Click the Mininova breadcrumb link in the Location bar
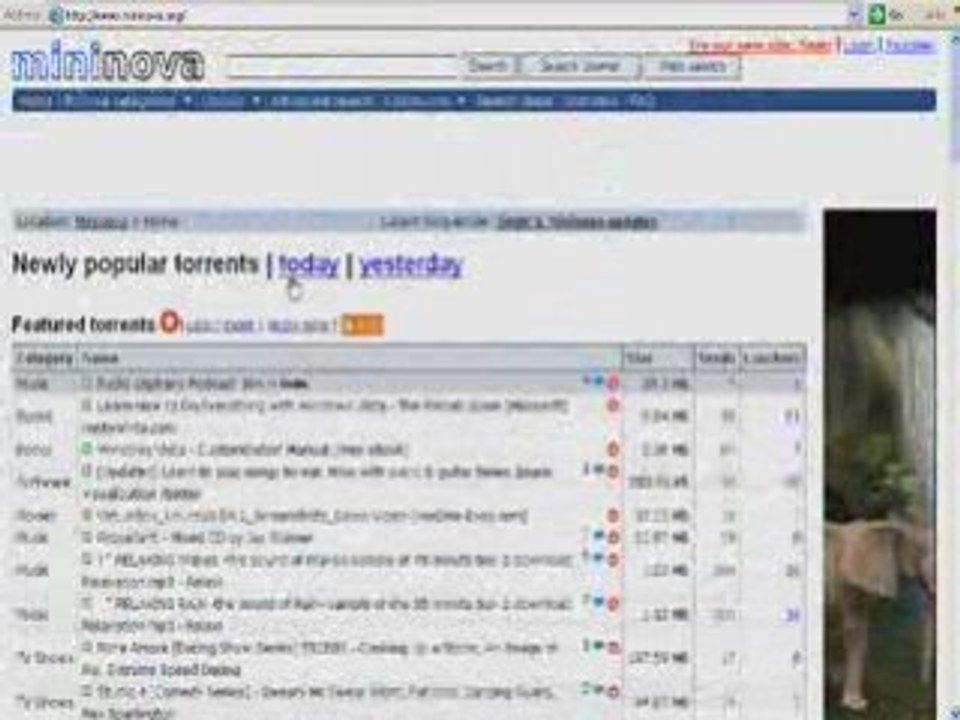This screenshot has height=720, width=960. (x=101, y=222)
